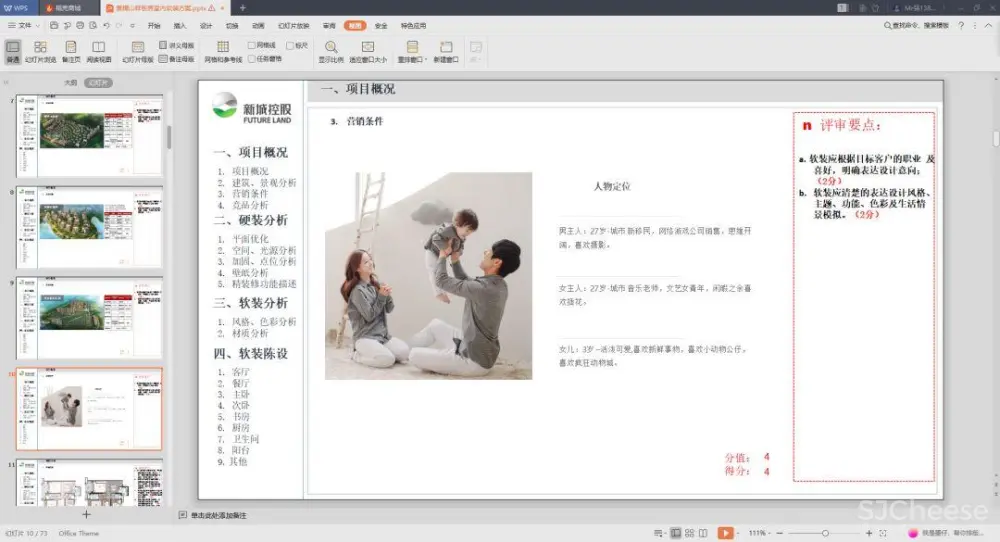This screenshot has width=1000, height=542.
Task: Open the Insert (插入) ribbon tab
Action: point(180,25)
